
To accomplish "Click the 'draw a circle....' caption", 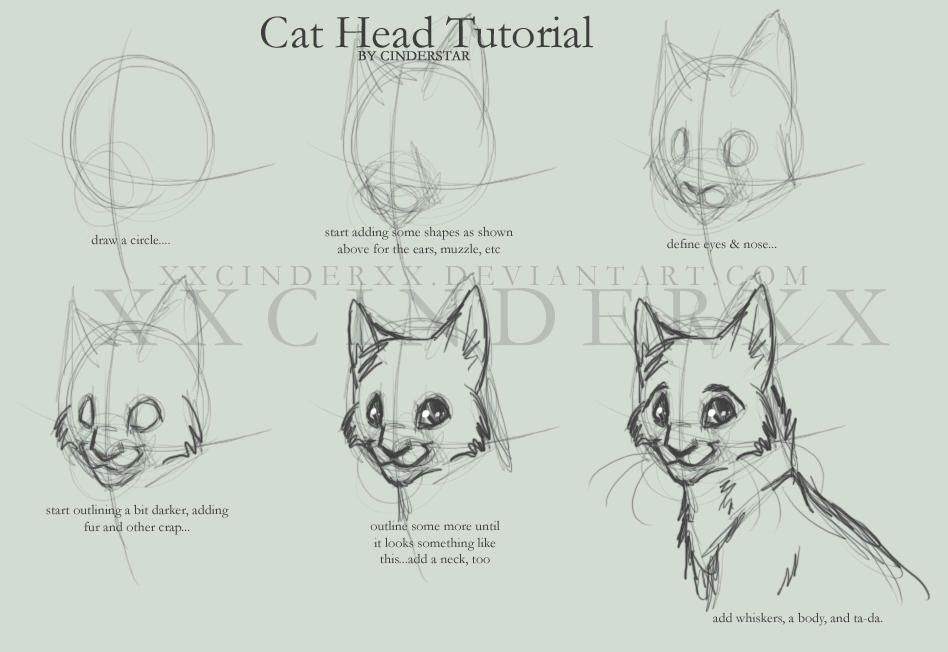I will (x=131, y=240).
